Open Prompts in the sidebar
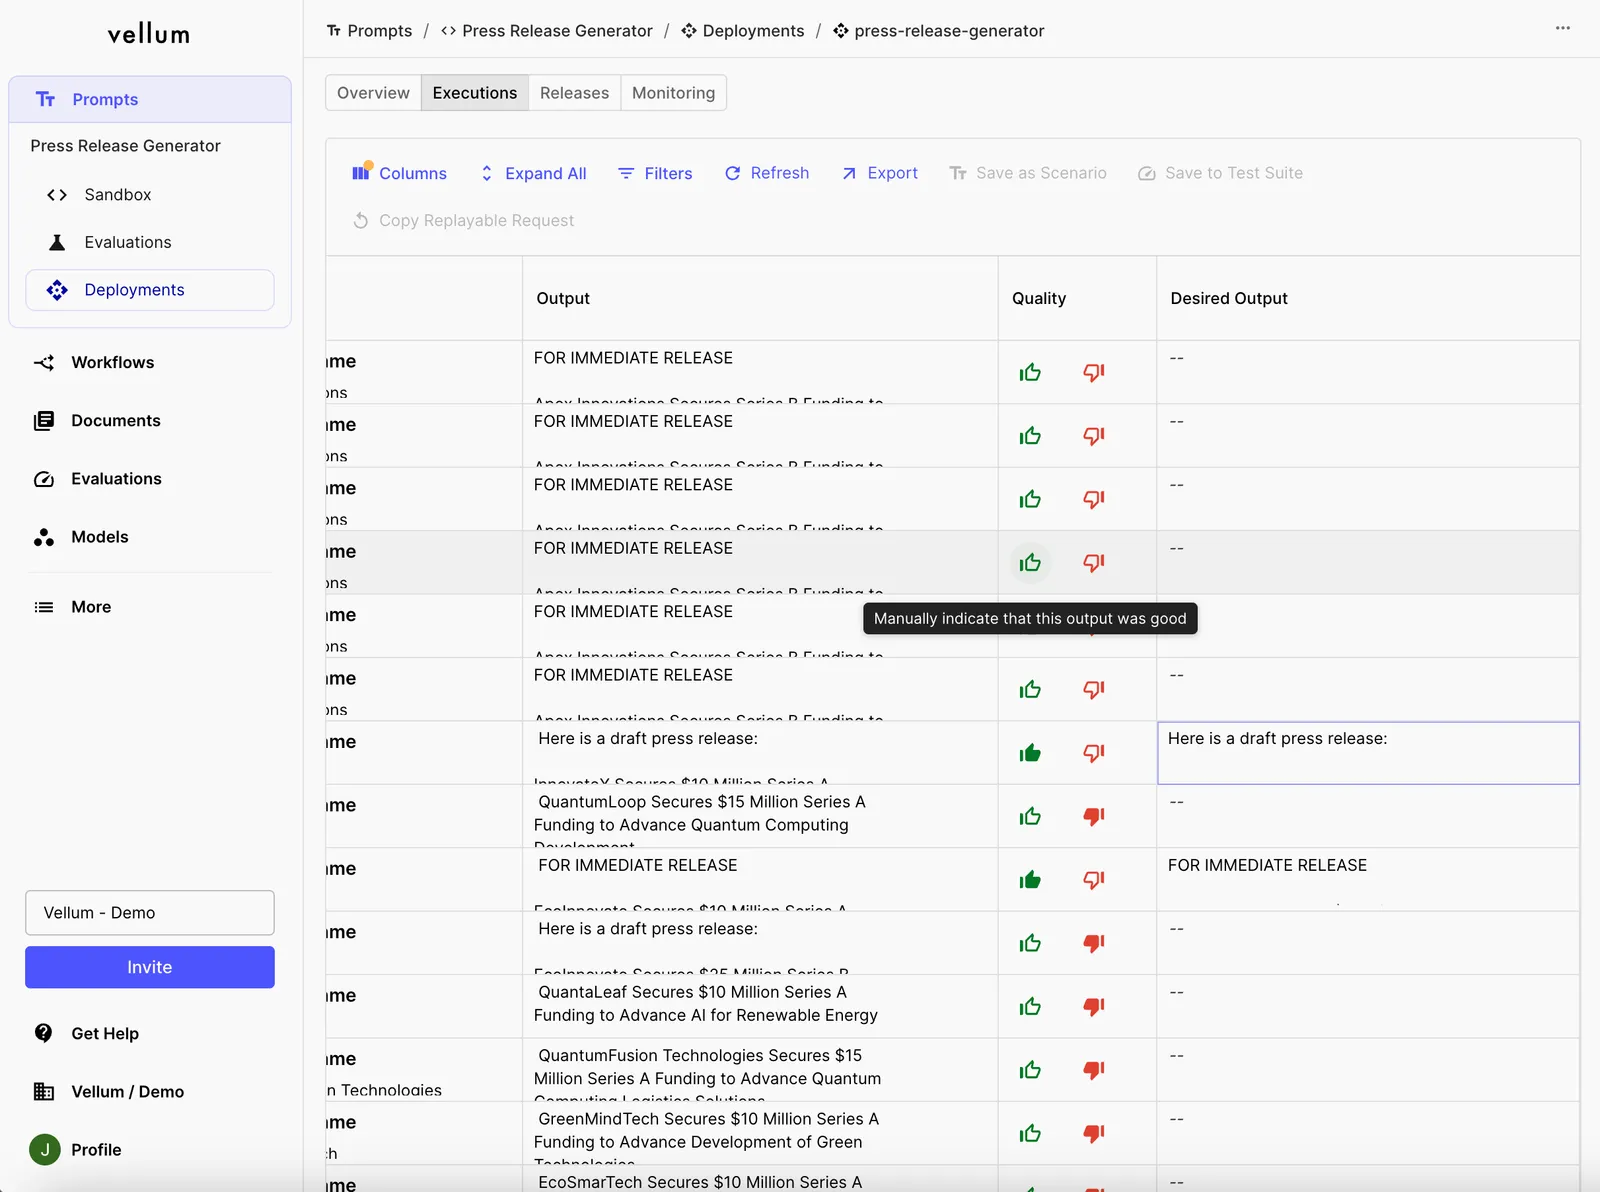 (150, 99)
